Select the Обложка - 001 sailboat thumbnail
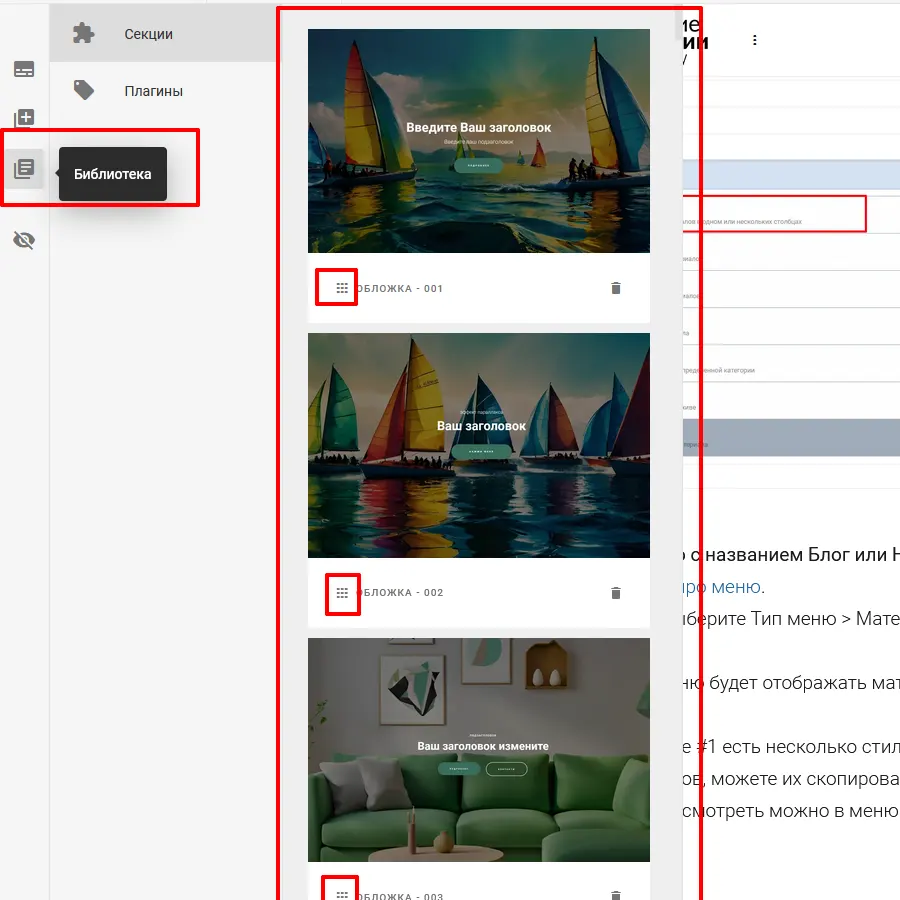This screenshot has height=900, width=900. tap(478, 141)
